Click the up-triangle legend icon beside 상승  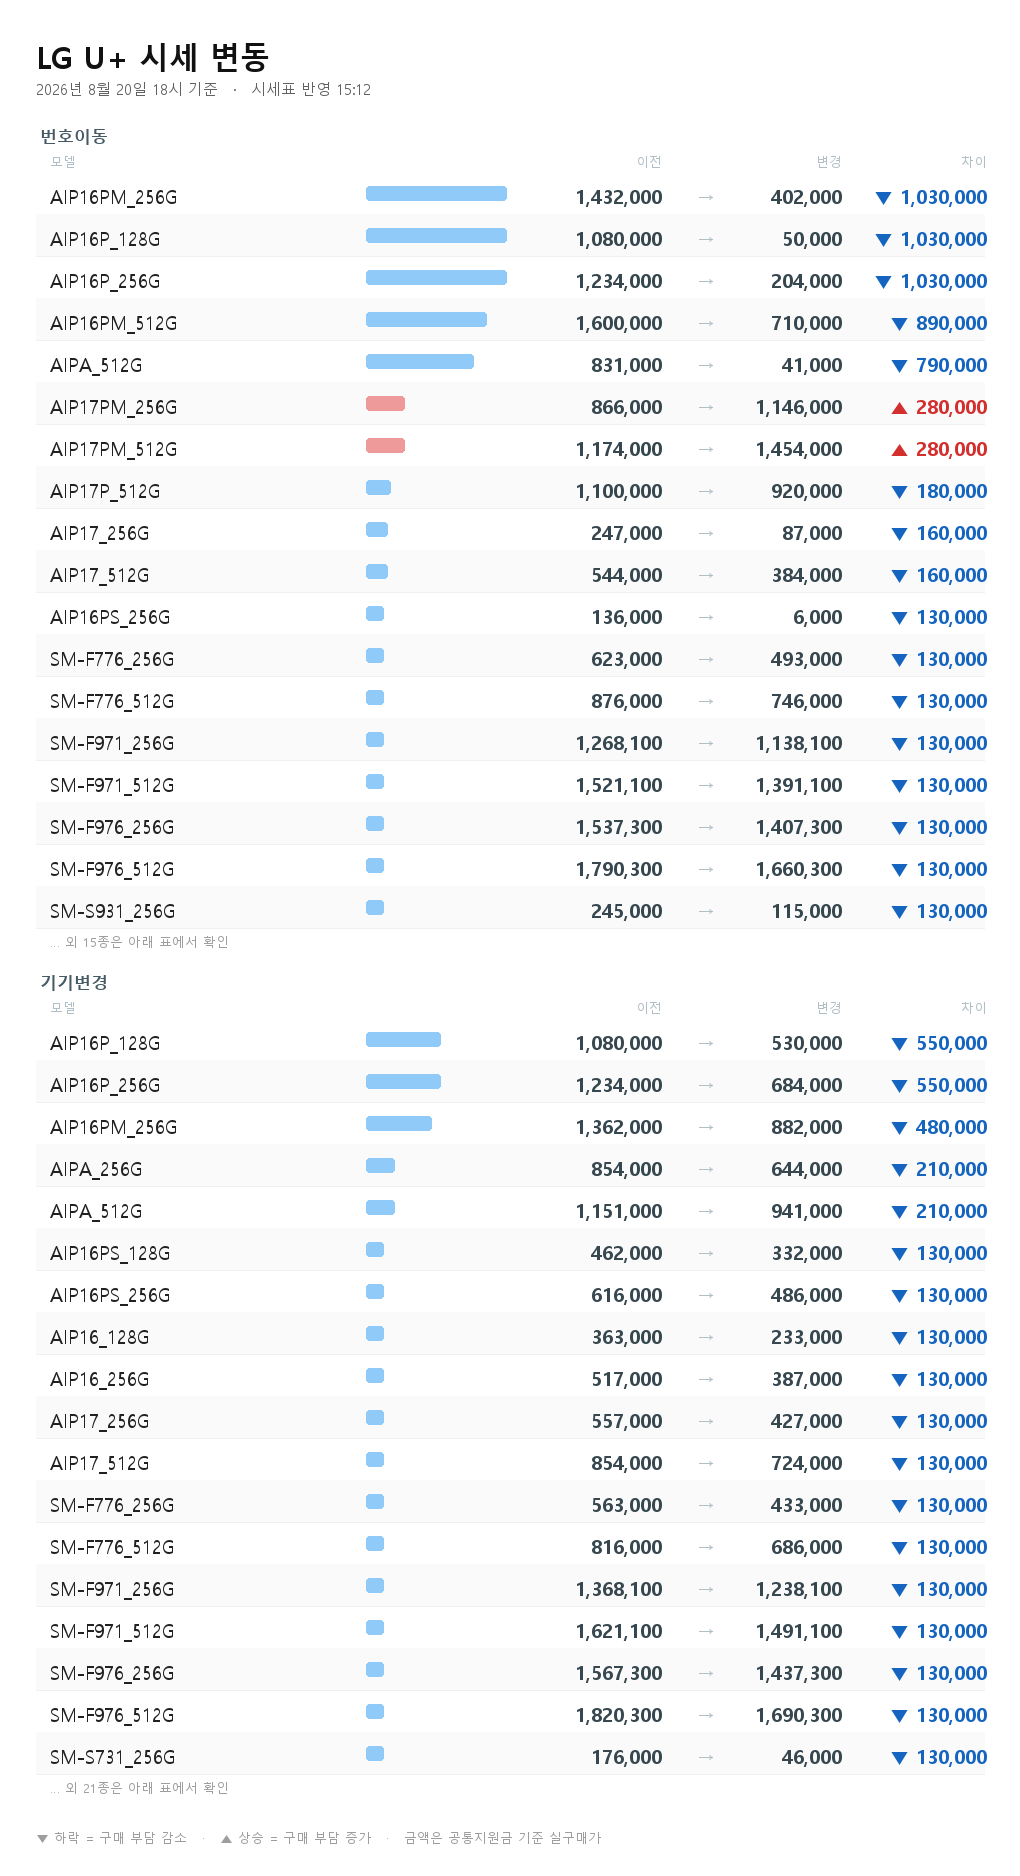[x=226, y=1838]
